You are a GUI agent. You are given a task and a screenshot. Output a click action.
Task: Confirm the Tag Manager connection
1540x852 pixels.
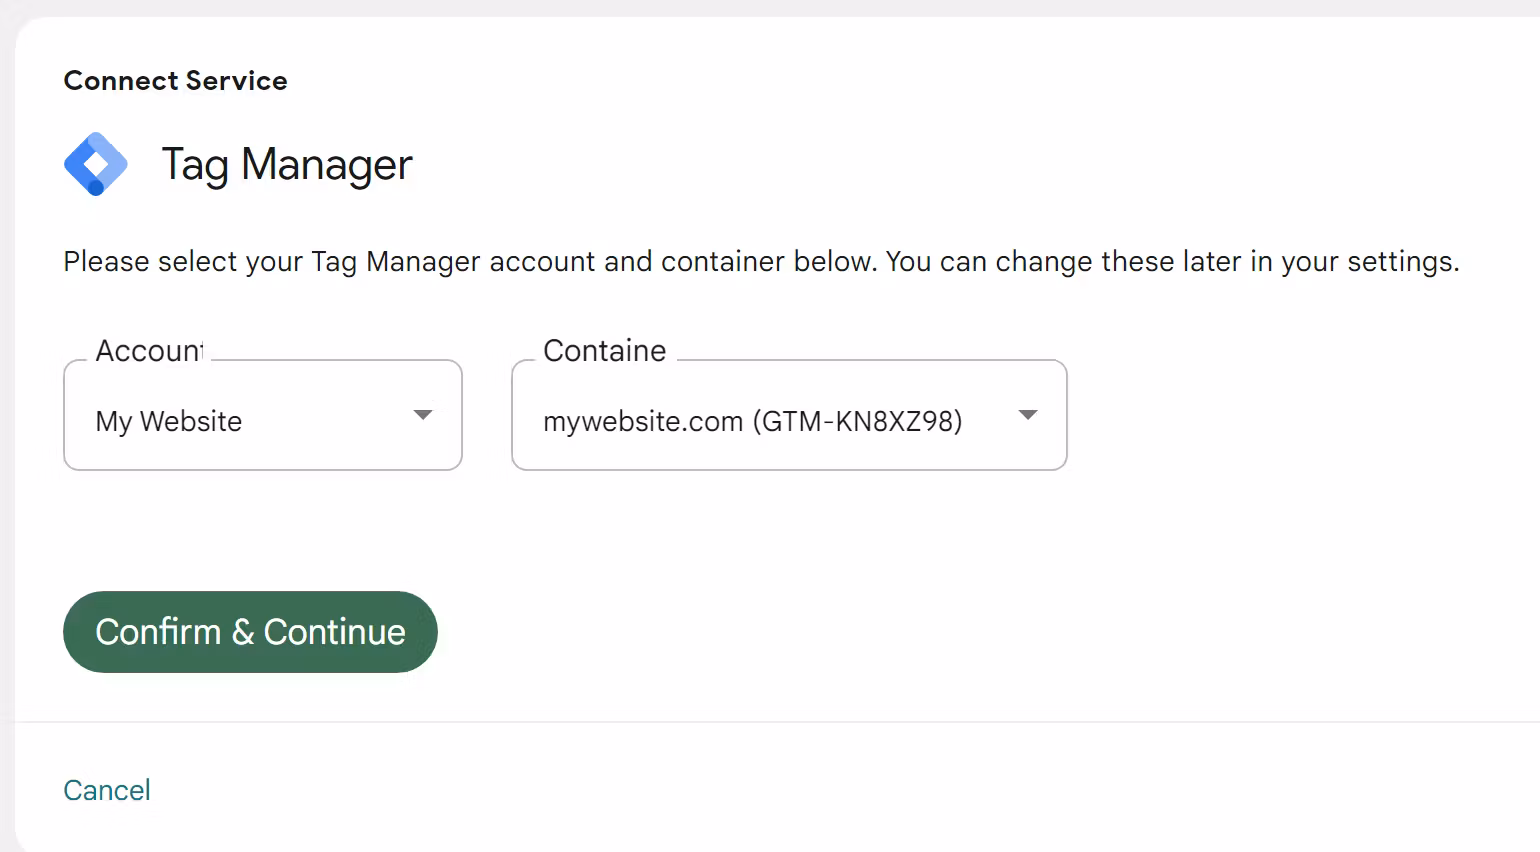(250, 631)
